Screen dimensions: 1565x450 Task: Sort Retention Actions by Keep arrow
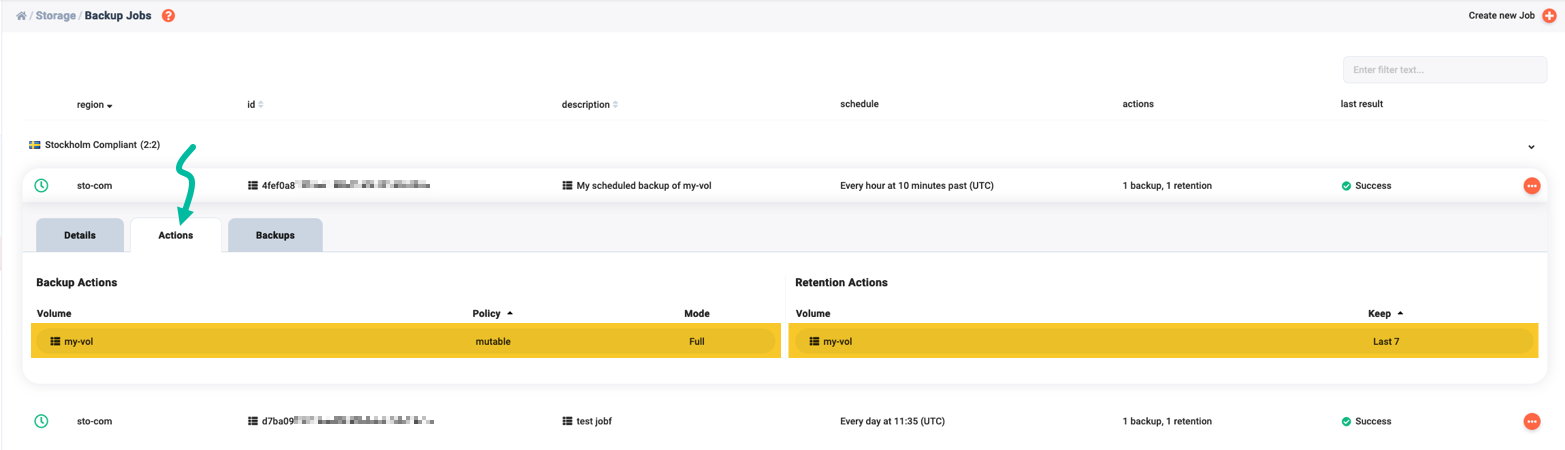[x=1400, y=313]
